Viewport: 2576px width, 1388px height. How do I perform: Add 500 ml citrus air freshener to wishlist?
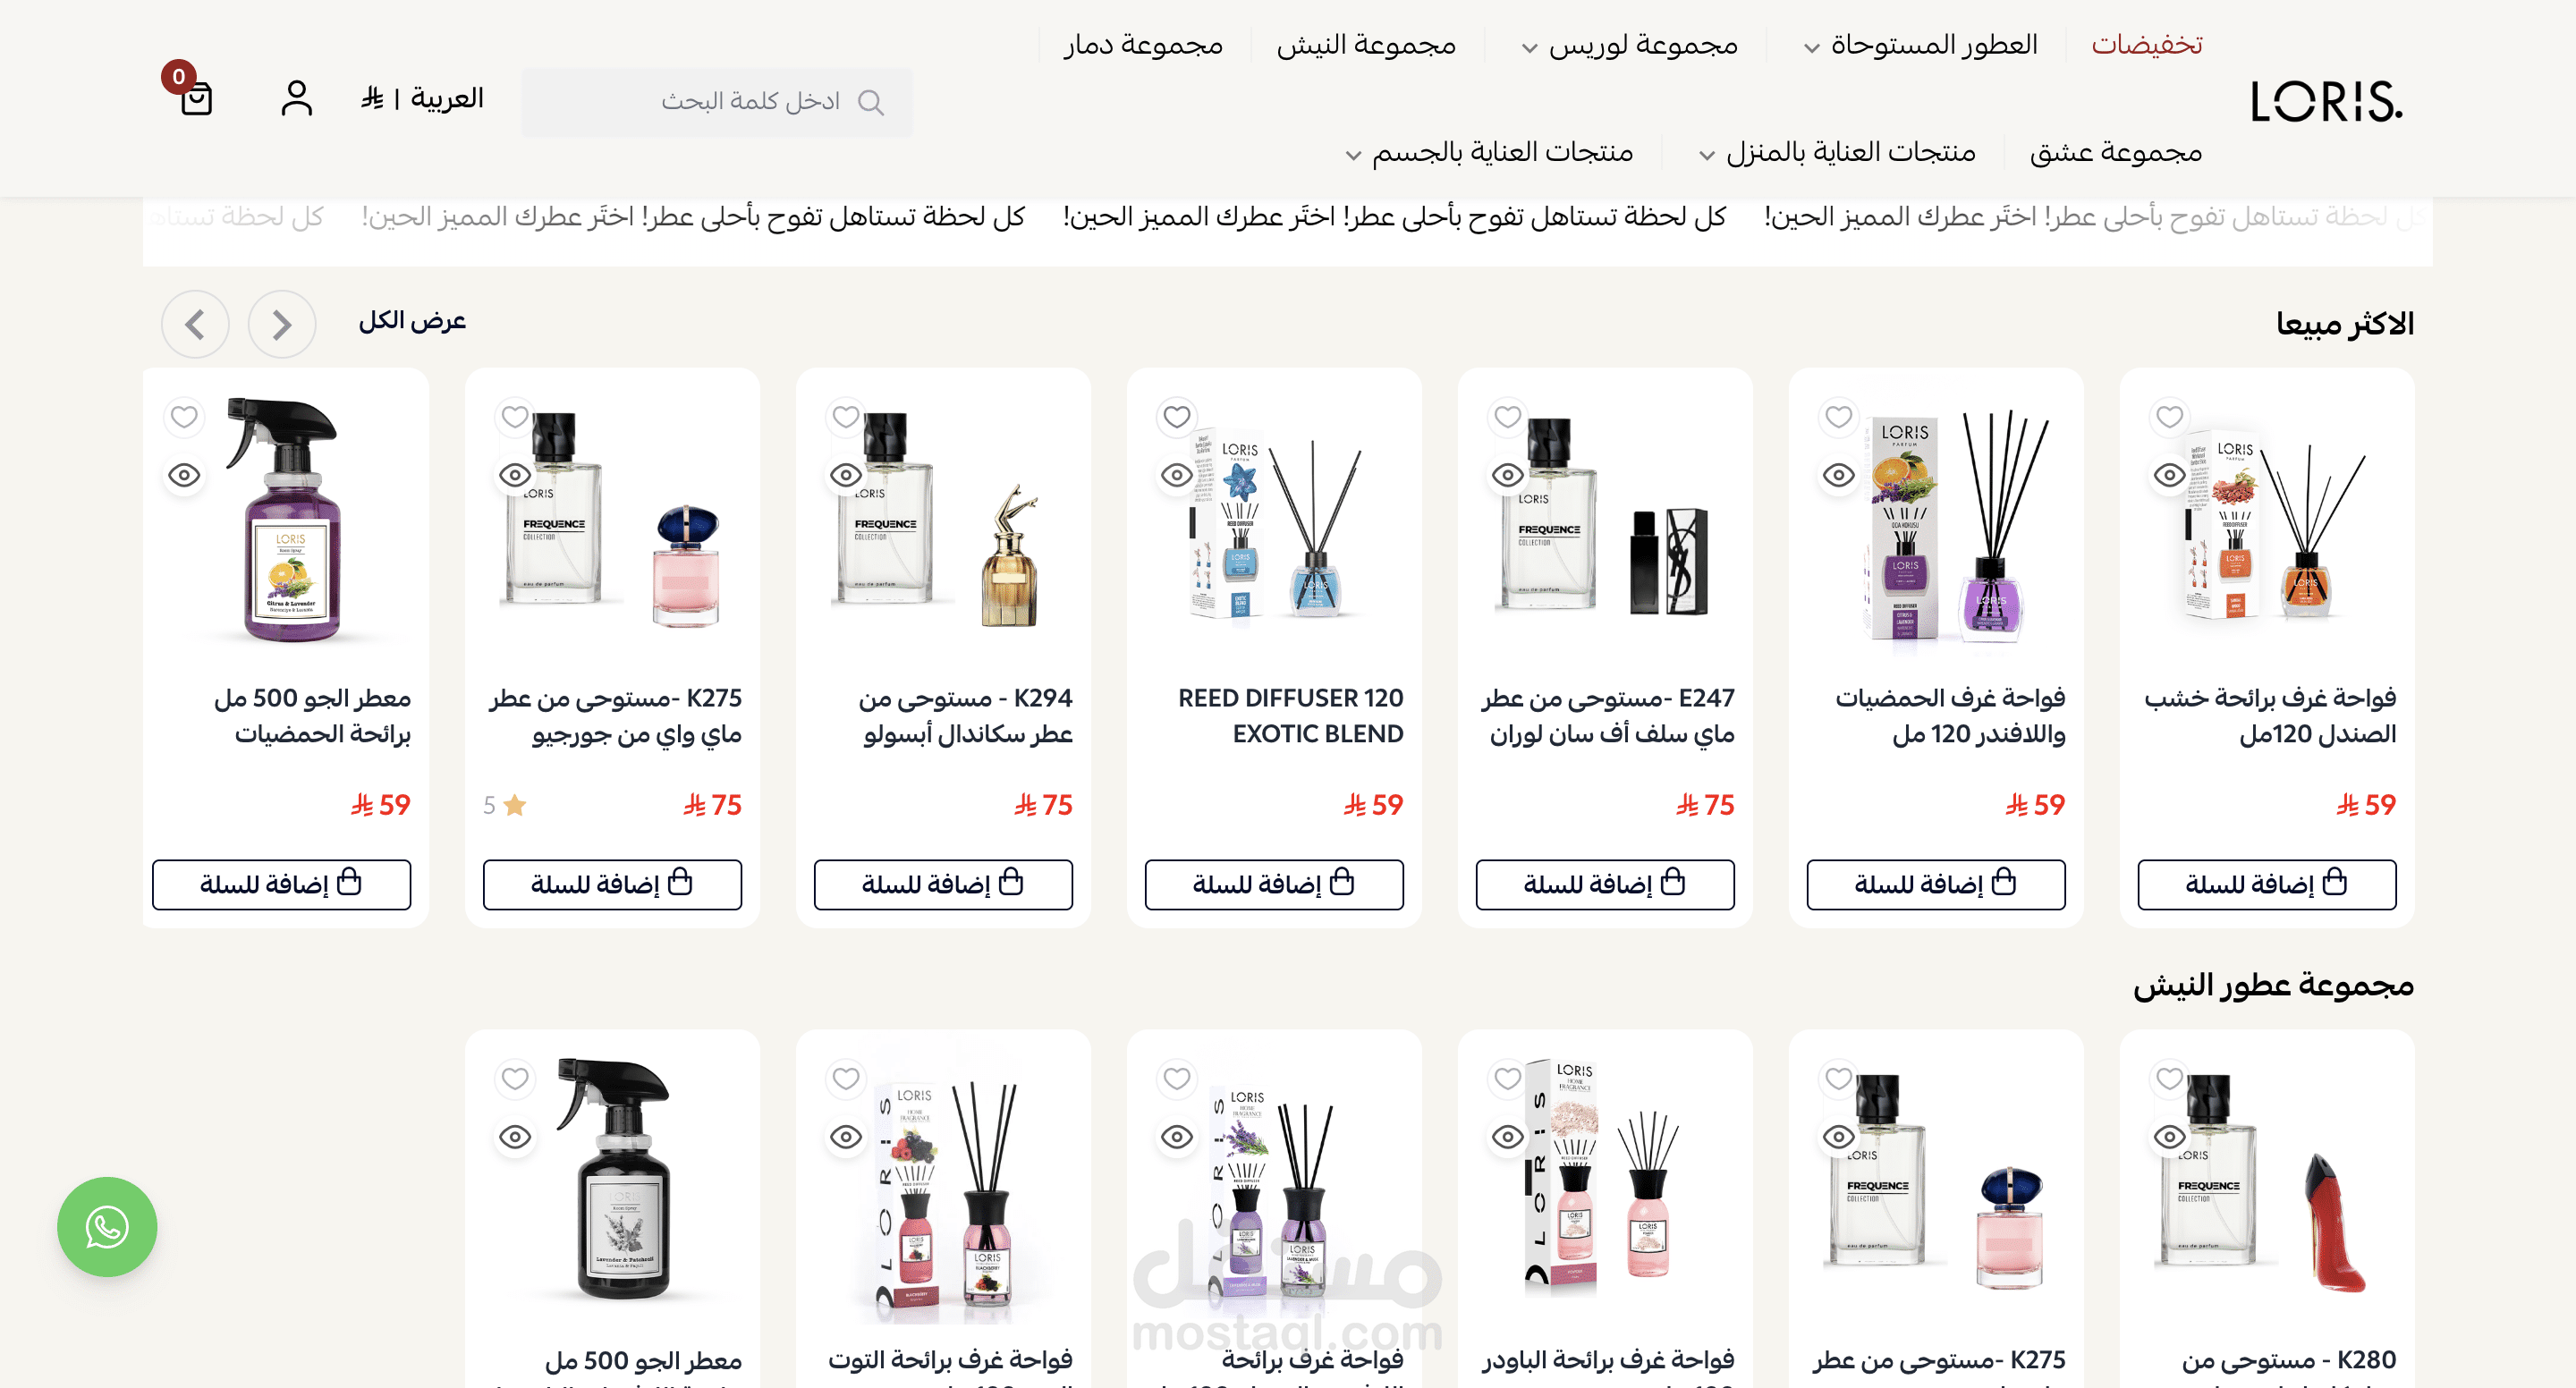(184, 416)
